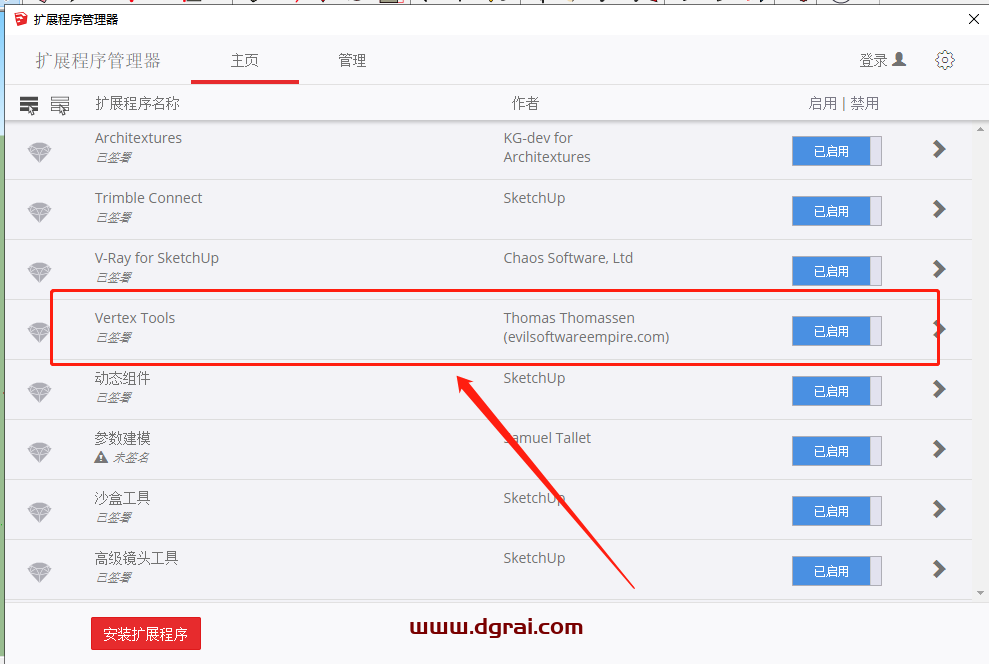Open details chevron for 沙盒工具
This screenshot has height=664, width=989.
[x=939, y=509]
